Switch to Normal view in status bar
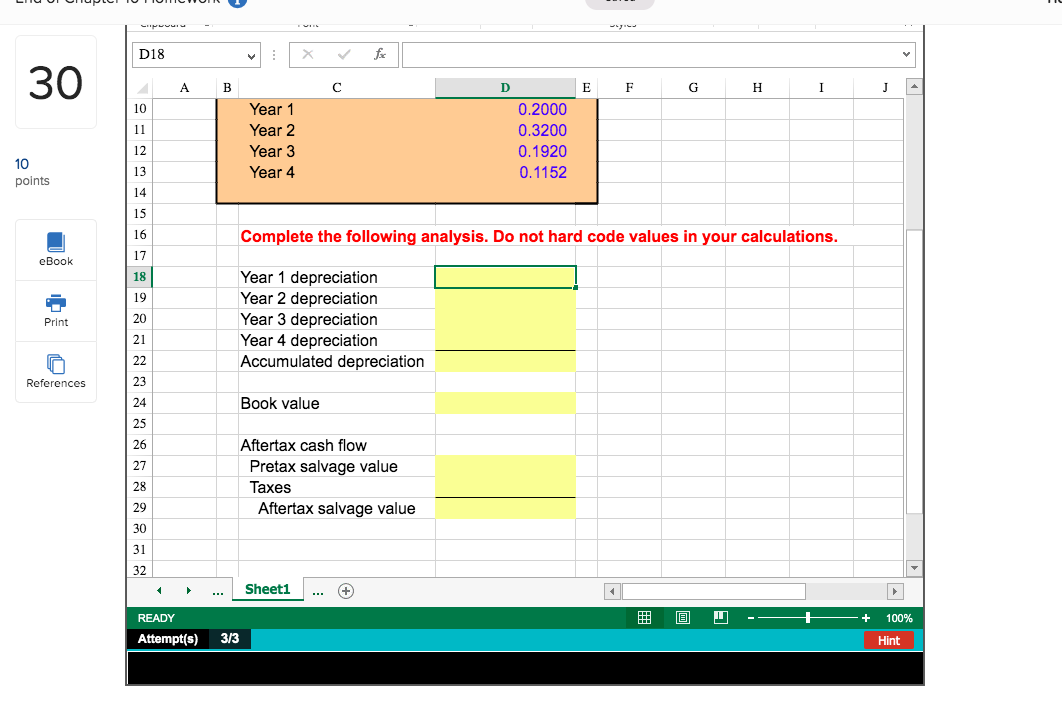Screen dimensions: 1062x720 click(x=644, y=617)
